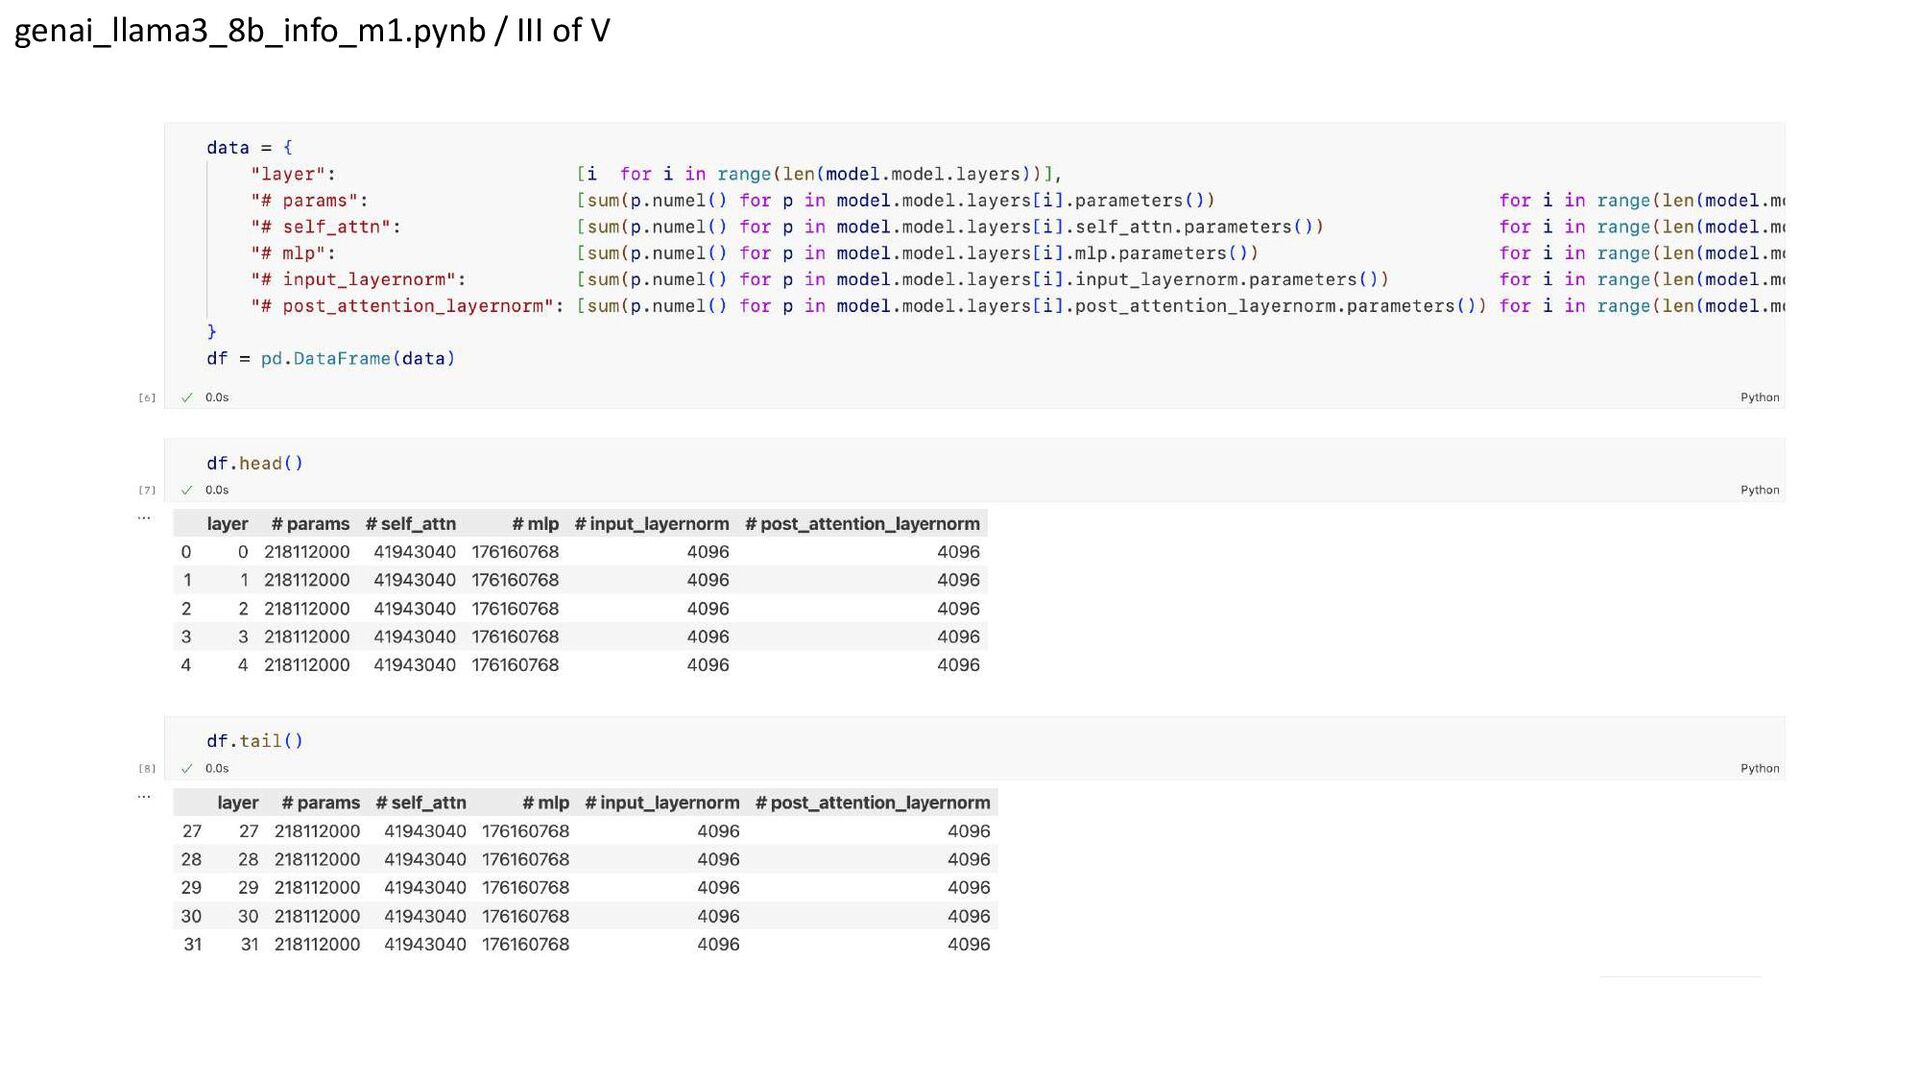Viewport: 1920px width, 1080px height.
Task: Click 41943040 self_attn value in row 0
Action: pyautogui.click(x=415, y=552)
